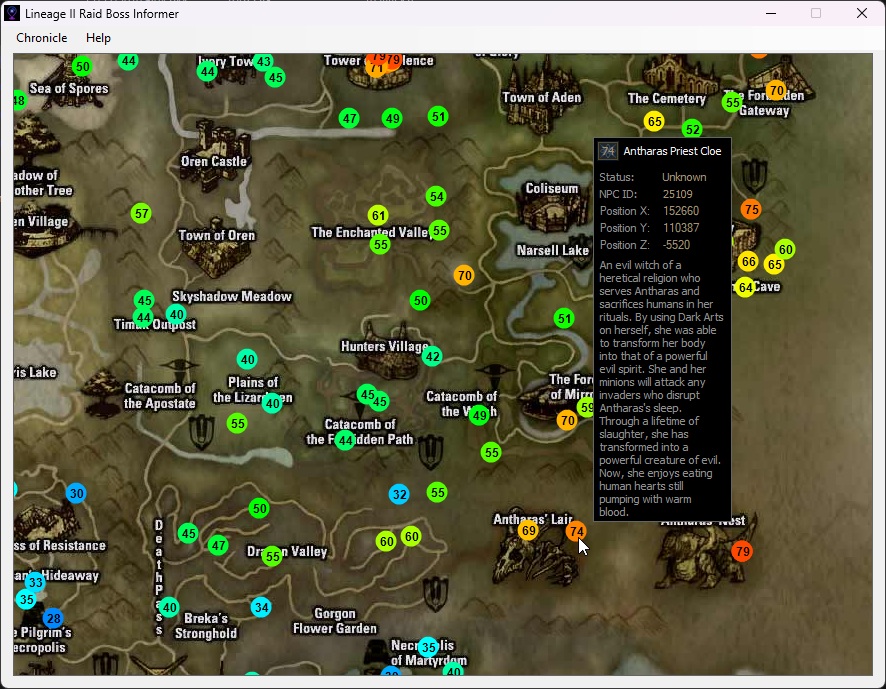
Task: Select the level 75 orange boss marker
Action: tap(751, 209)
